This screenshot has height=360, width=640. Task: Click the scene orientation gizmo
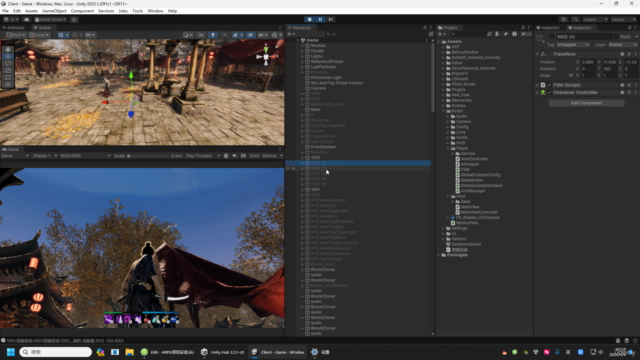266,57
